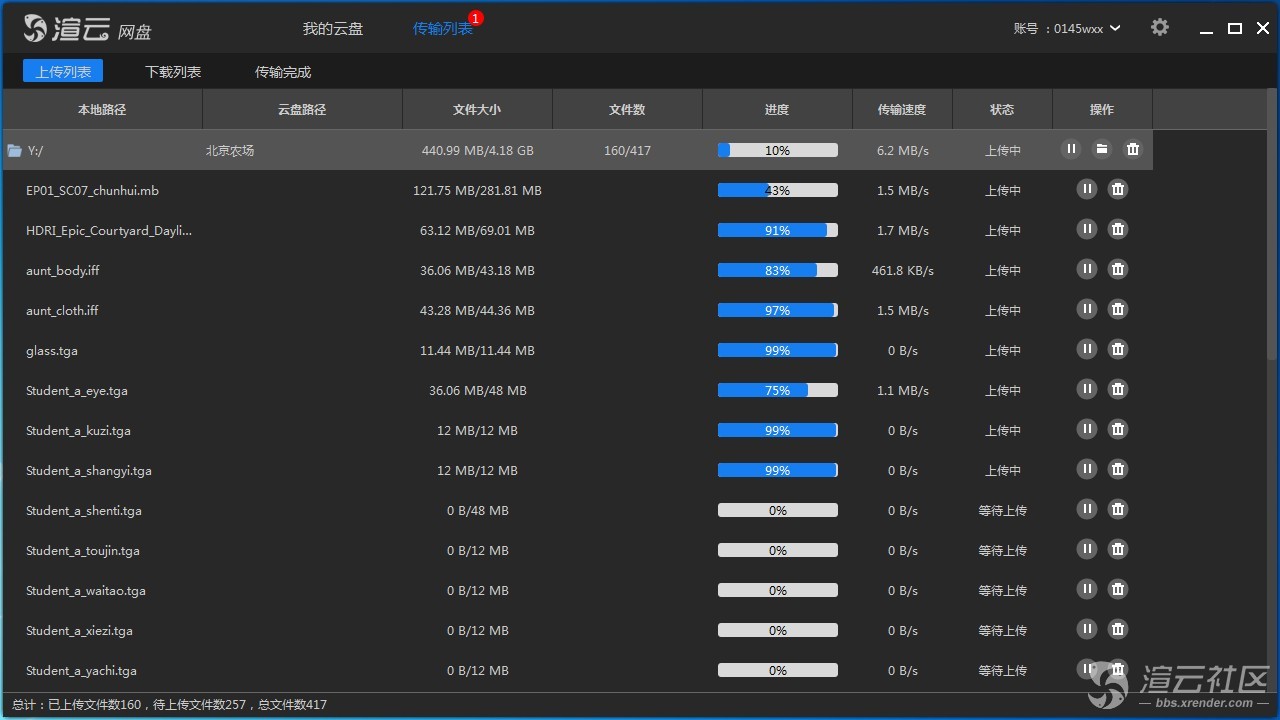Pause the waiting Student_a_shenti.tga upload

[1086, 509]
